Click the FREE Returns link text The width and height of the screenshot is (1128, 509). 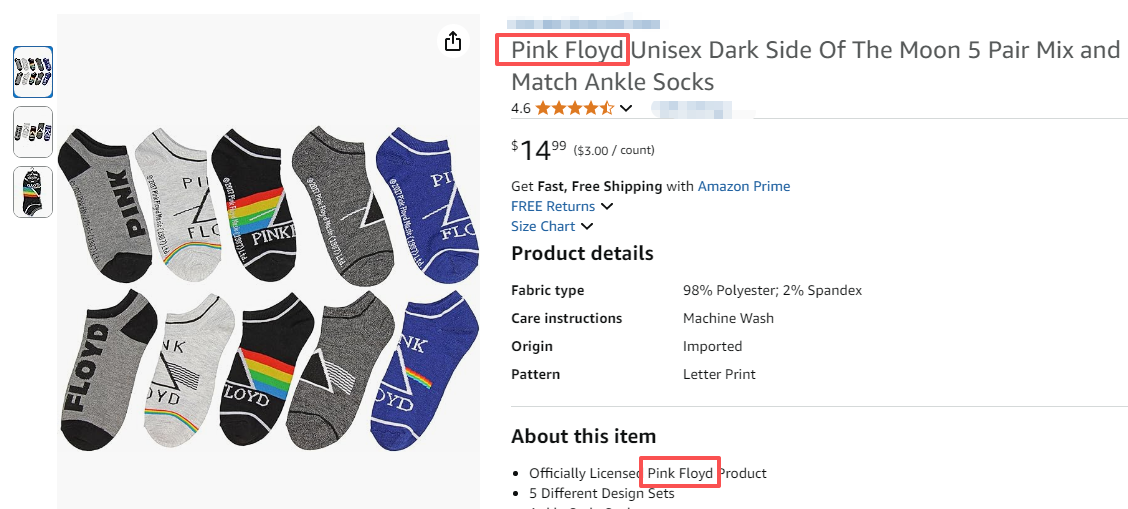tap(553, 206)
